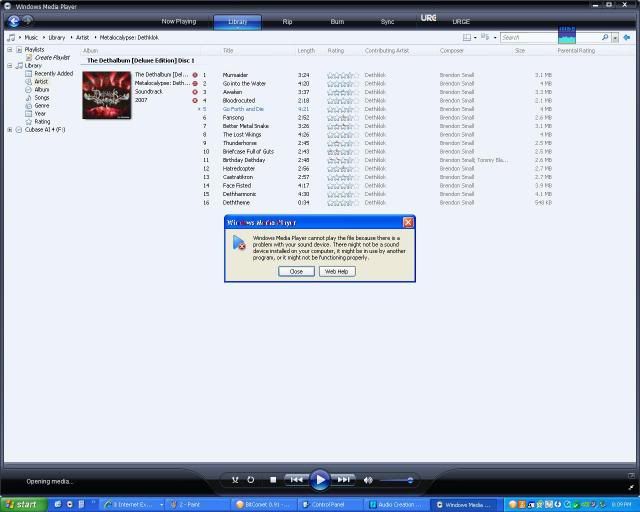Select the track Thunderhorse
This screenshot has width=640, height=512.
pos(240,143)
